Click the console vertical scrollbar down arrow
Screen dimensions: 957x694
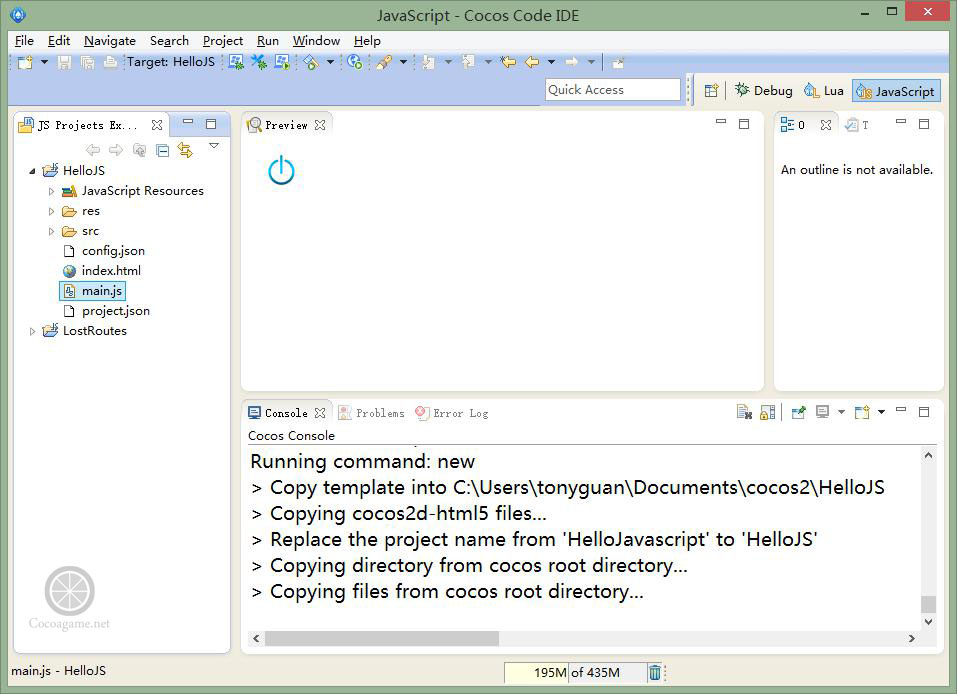pos(928,622)
